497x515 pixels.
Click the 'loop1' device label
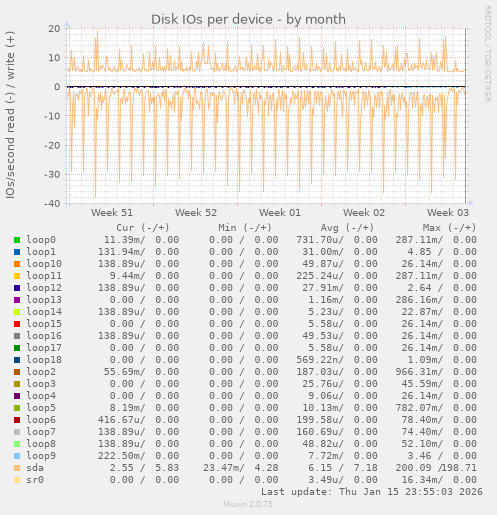point(41,252)
